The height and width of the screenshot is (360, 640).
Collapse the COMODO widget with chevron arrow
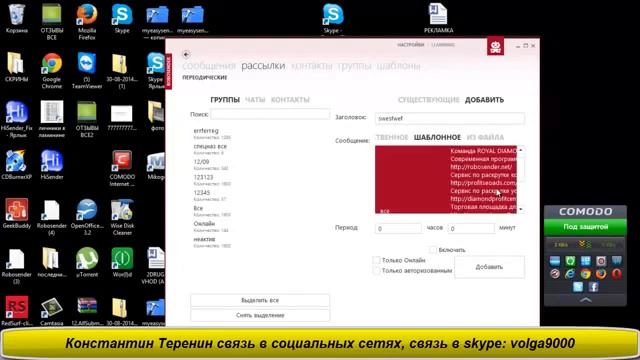coord(585,300)
